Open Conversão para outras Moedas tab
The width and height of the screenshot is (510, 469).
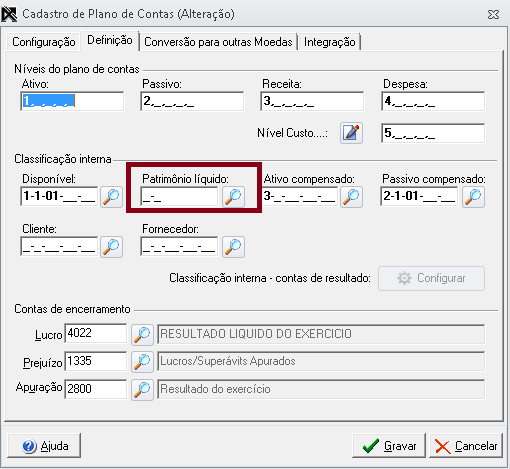(218, 42)
